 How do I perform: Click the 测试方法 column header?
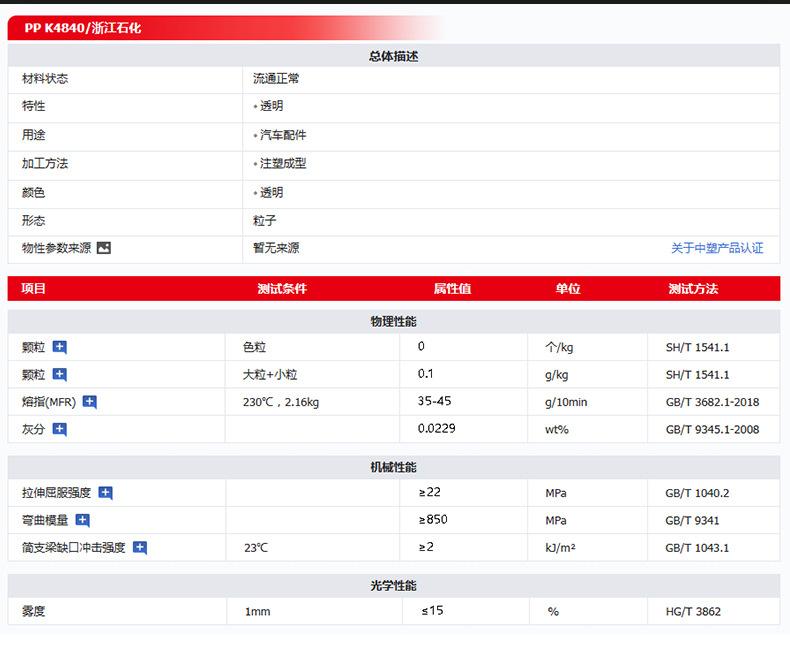point(693,289)
